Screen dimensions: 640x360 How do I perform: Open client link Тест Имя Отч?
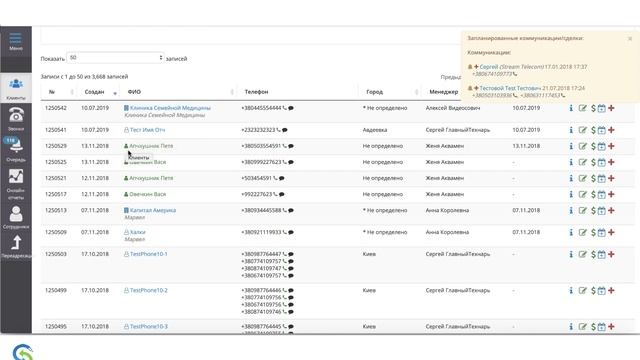tap(147, 130)
